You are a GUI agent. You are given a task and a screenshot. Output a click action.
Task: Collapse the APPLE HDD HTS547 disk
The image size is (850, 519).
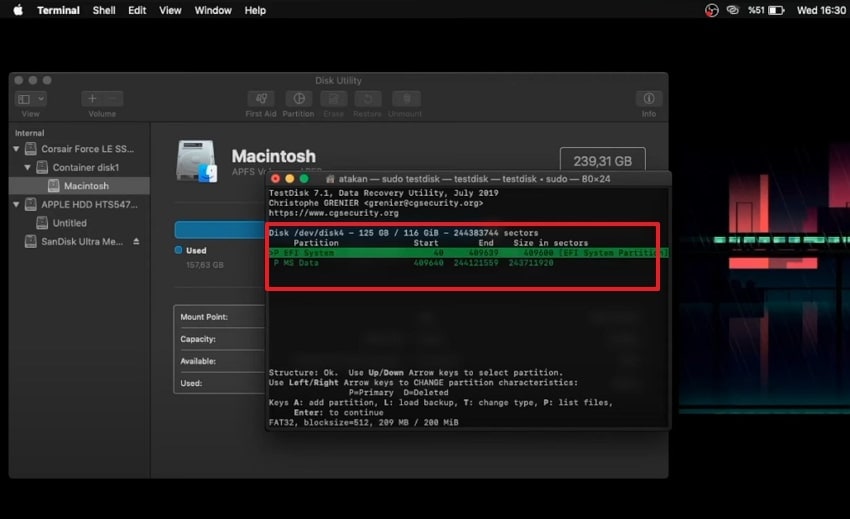coord(16,204)
